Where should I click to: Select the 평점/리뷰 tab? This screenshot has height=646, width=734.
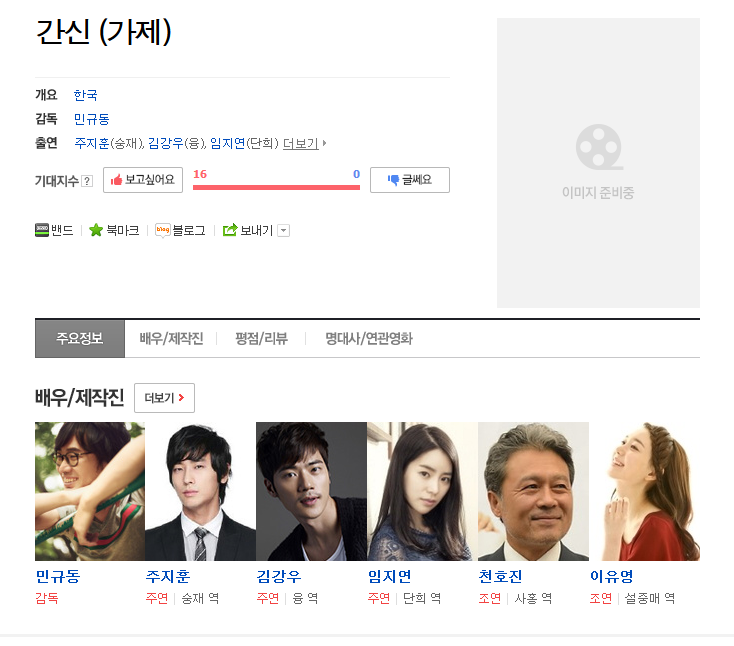tap(261, 338)
